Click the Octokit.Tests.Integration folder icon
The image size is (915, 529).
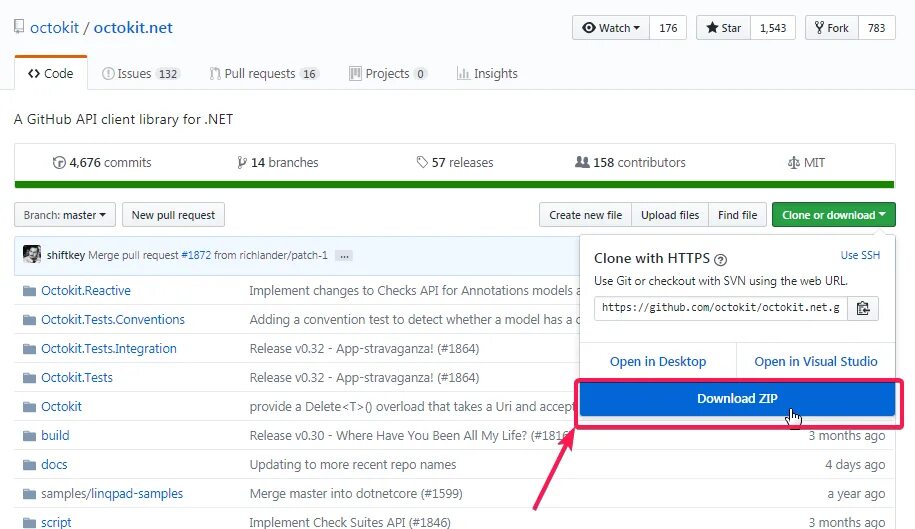point(29,349)
